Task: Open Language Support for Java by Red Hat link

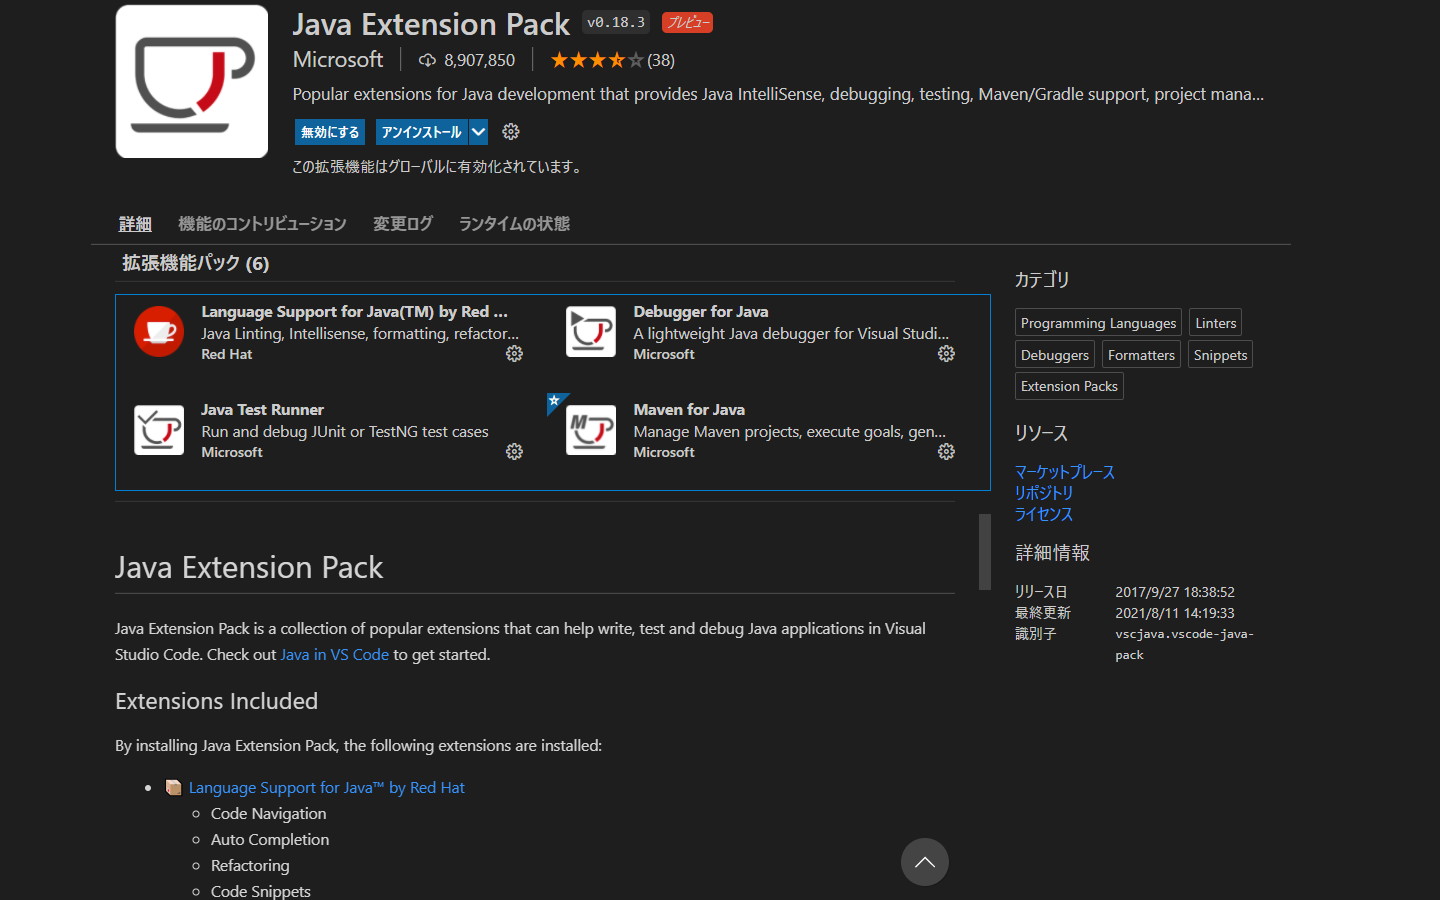Action: pyautogui.click(x=326, y=788)
